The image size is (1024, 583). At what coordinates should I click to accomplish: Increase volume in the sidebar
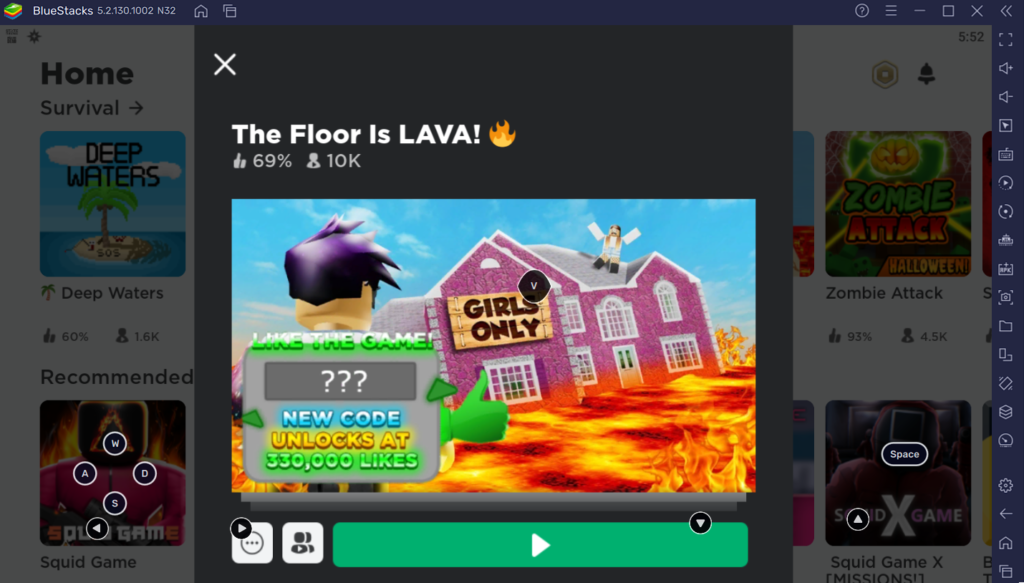pos(1006,69)
